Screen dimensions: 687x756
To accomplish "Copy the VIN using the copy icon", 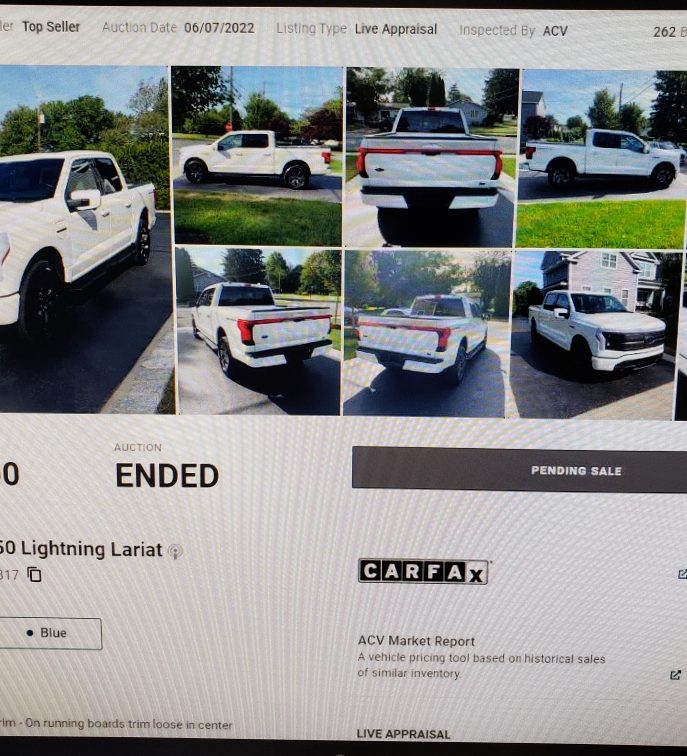I will click(x=34, y=574).
